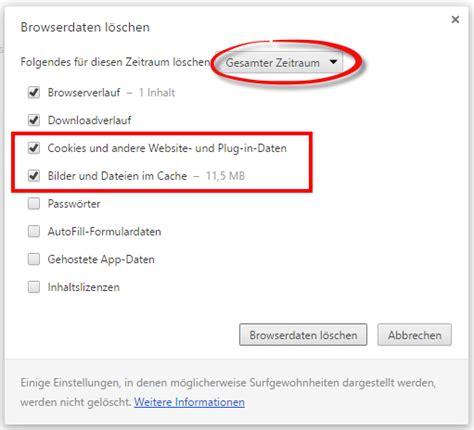Screen dimensions: 474x430
Task: Toggle the Downloadverlauf checkbox
Action: (34, 120)
